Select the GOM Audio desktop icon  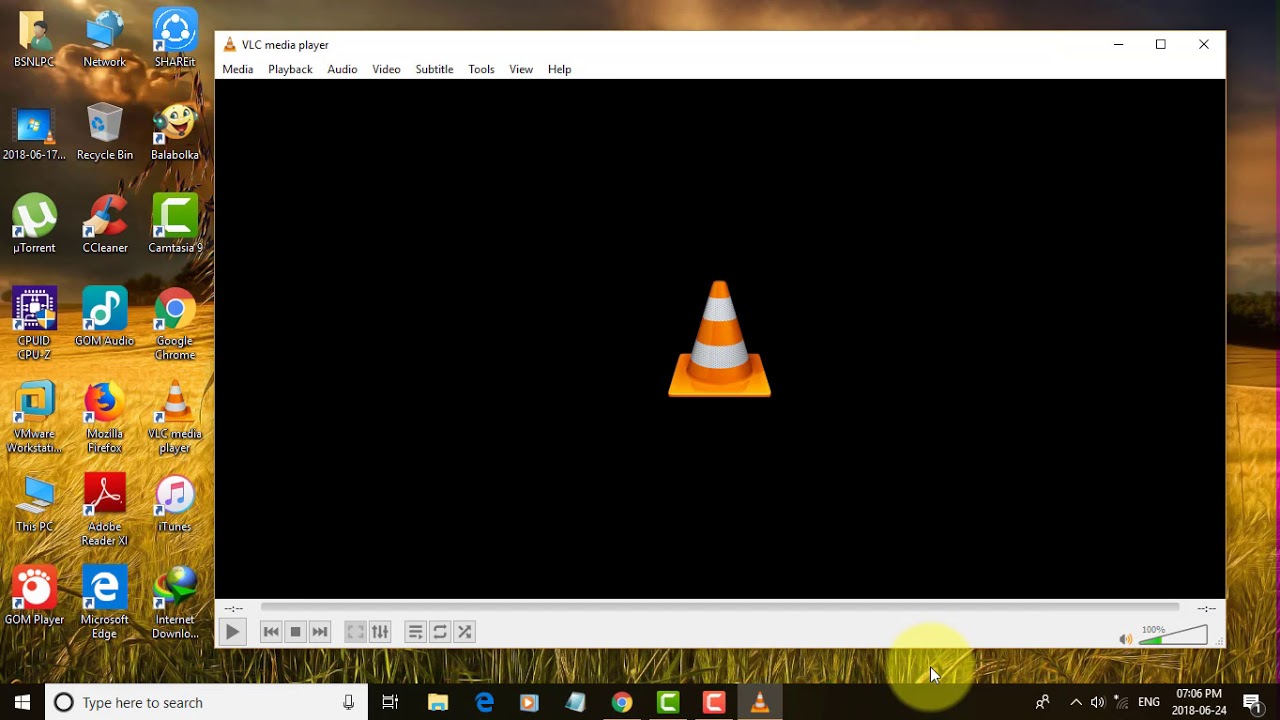pyautogui.click(x=104, y=318)
